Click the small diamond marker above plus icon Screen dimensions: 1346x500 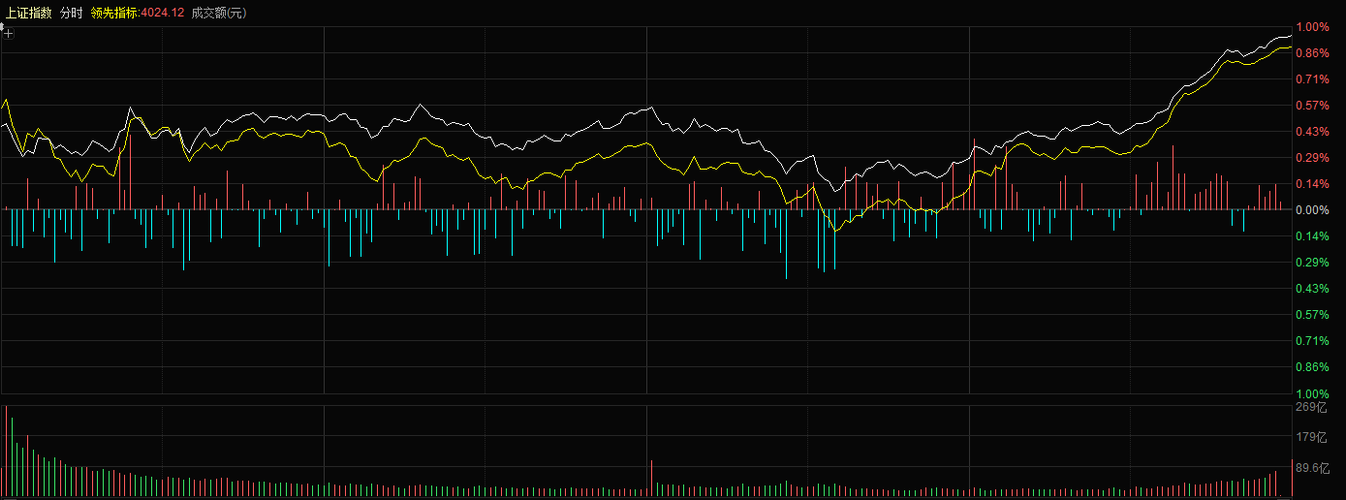3,26
